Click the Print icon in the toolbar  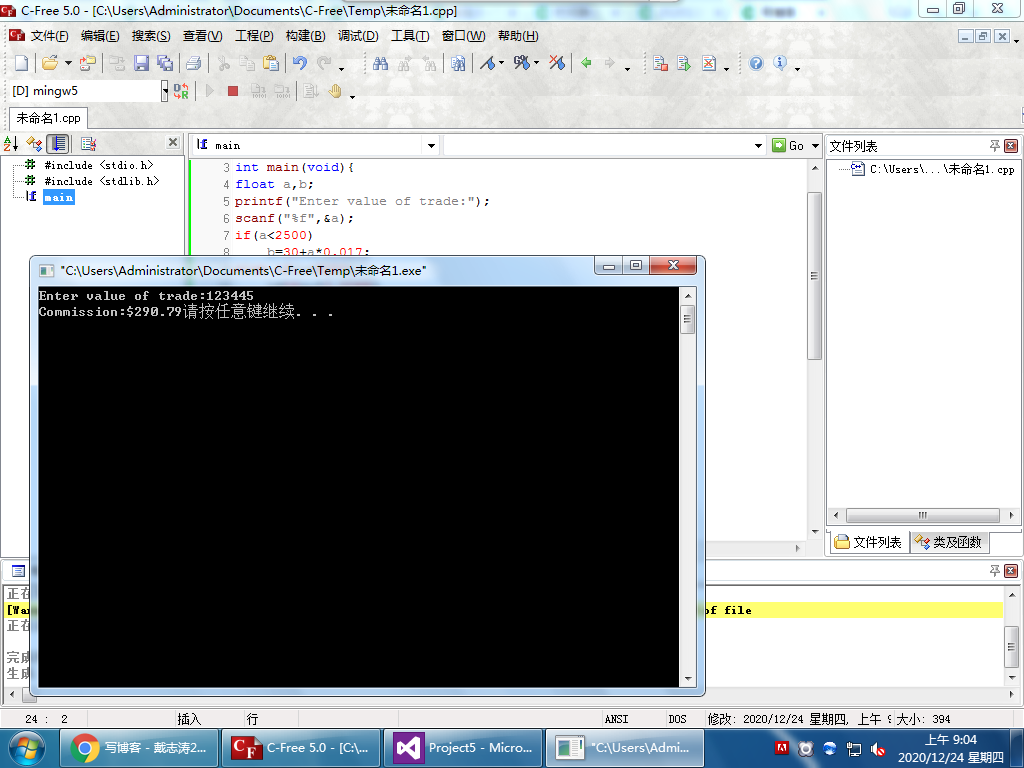click(x=193, y=63)
